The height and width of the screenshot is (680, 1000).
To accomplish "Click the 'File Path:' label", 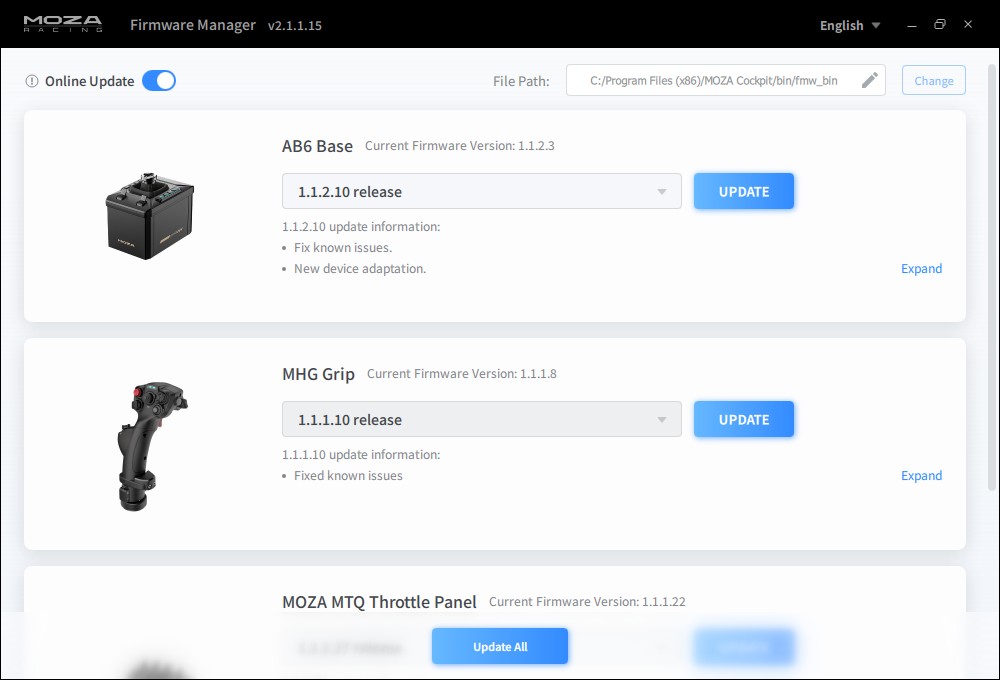I will (521, 81).
